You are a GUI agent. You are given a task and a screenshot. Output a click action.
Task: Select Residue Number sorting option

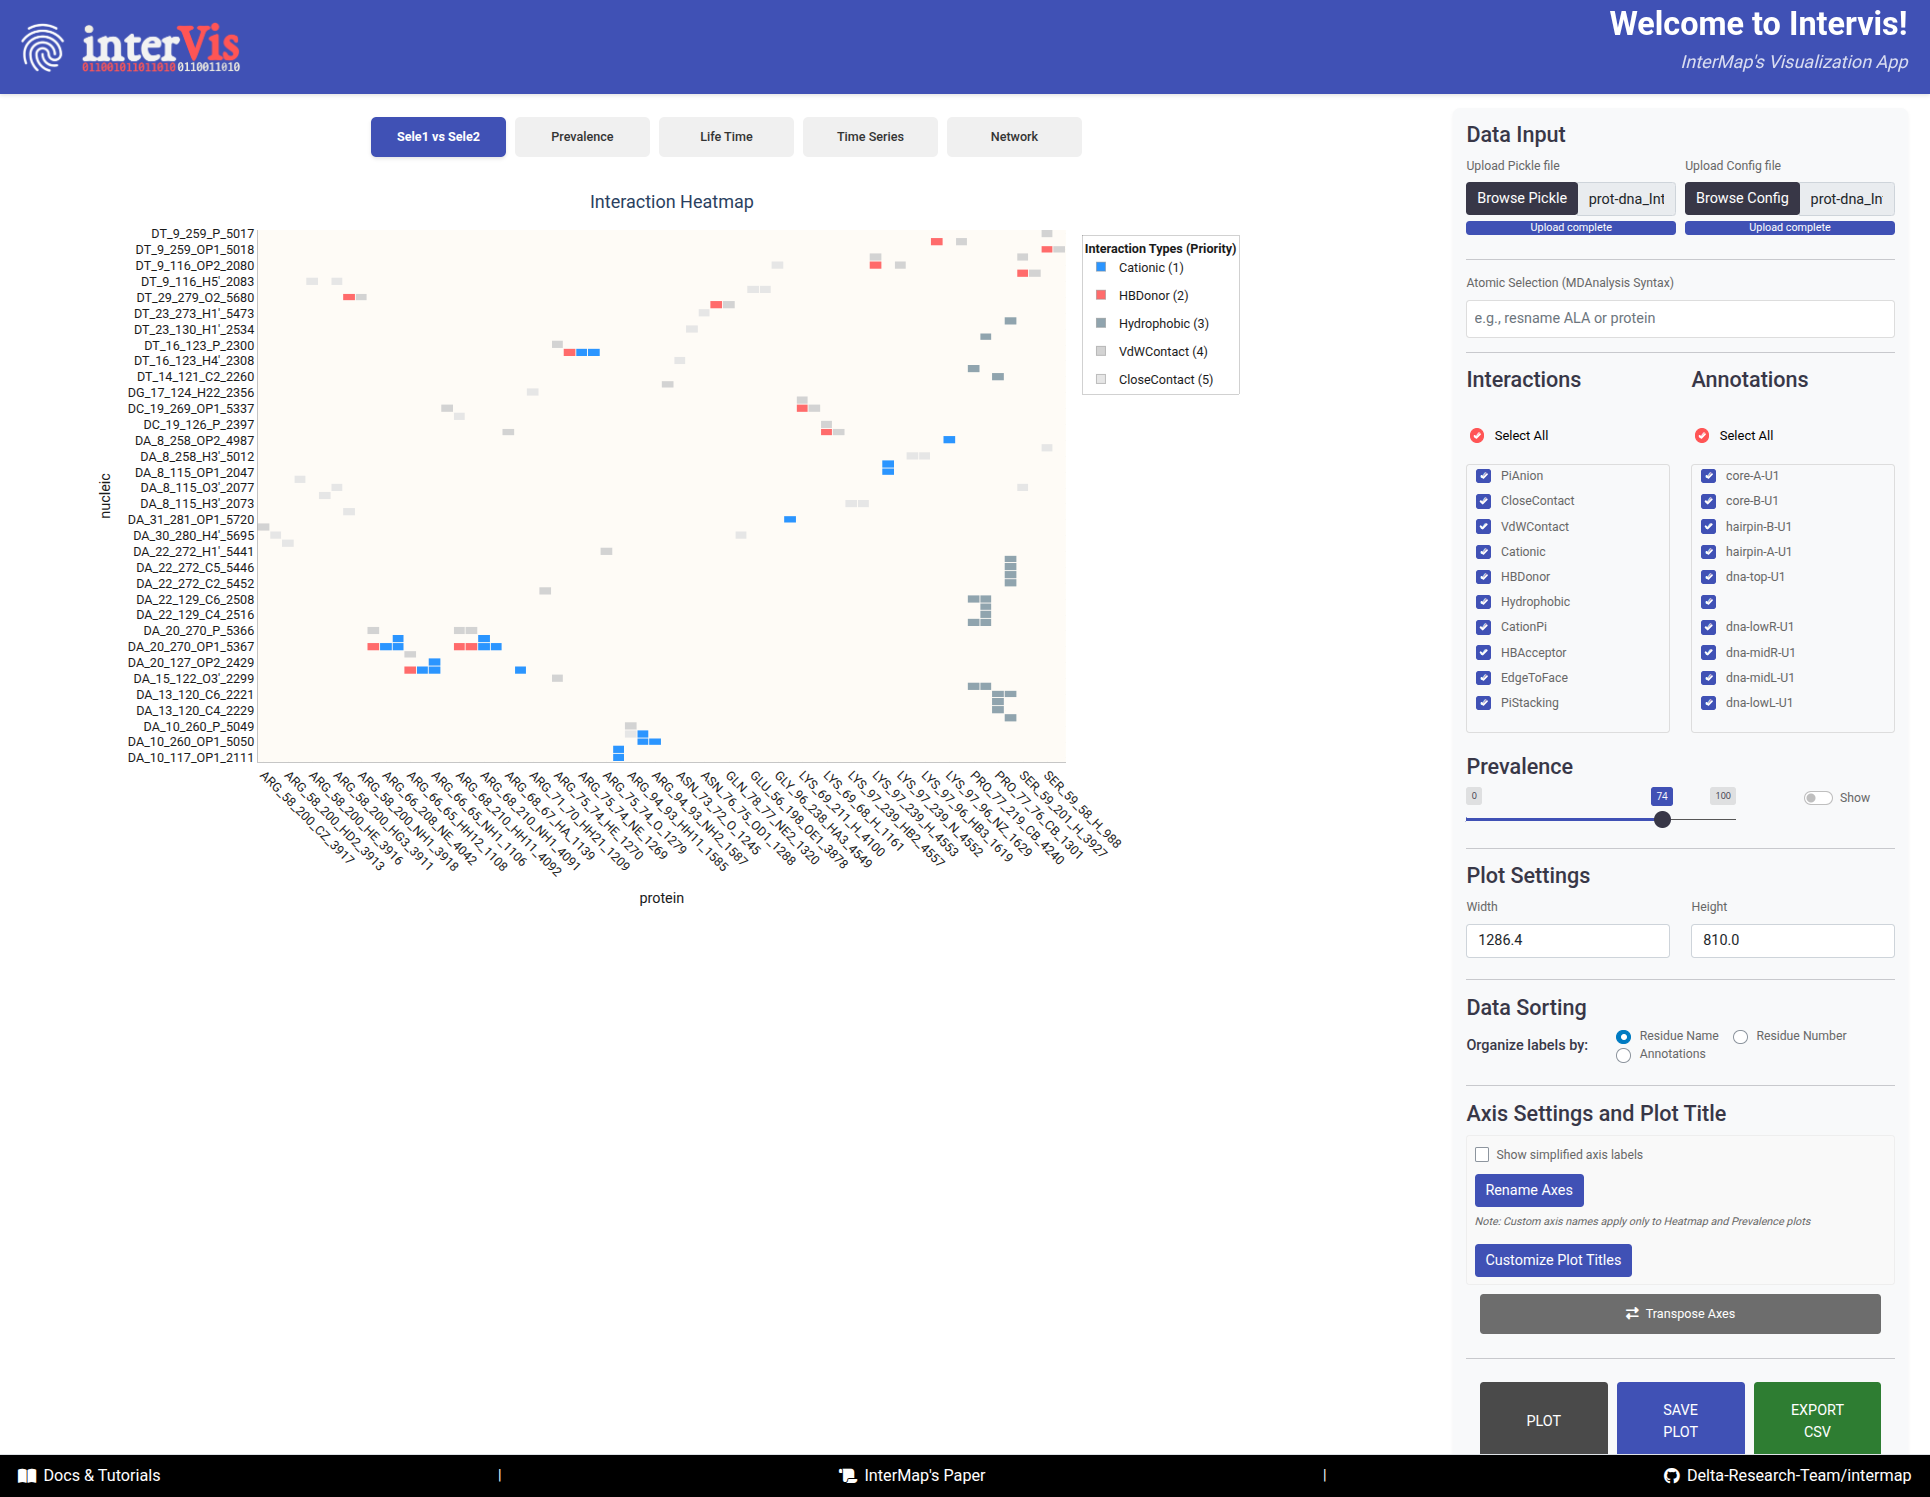click(x=1740, y=1036)
